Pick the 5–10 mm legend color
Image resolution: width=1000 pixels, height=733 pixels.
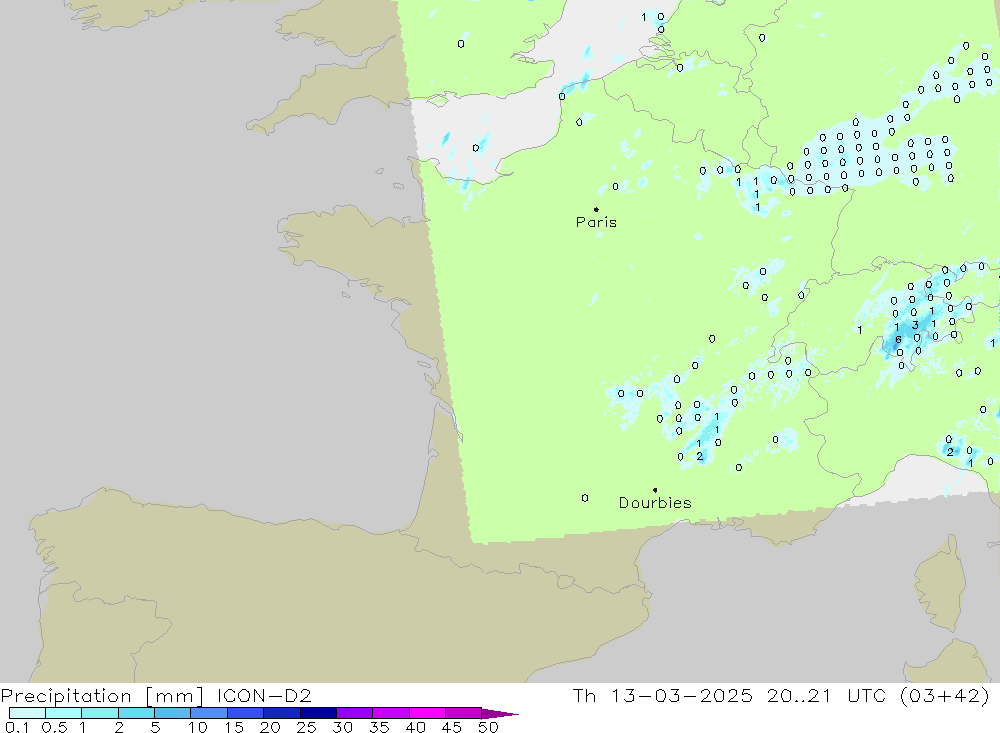pyautogui.click(x=172, y=713)
